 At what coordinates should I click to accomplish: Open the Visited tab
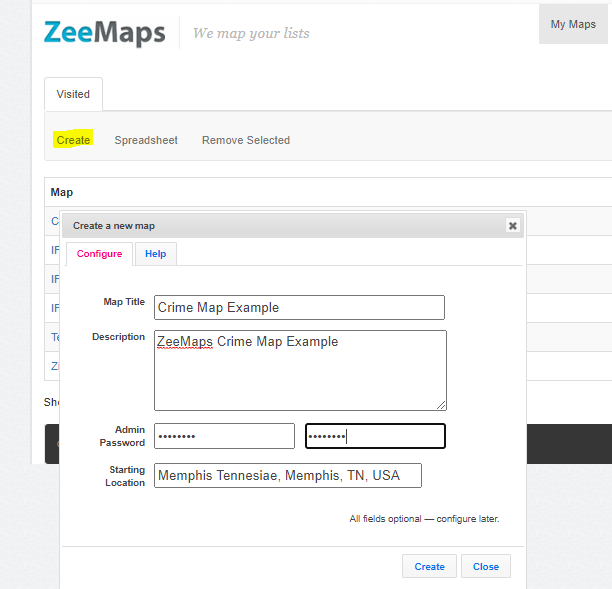pos(73,94)
